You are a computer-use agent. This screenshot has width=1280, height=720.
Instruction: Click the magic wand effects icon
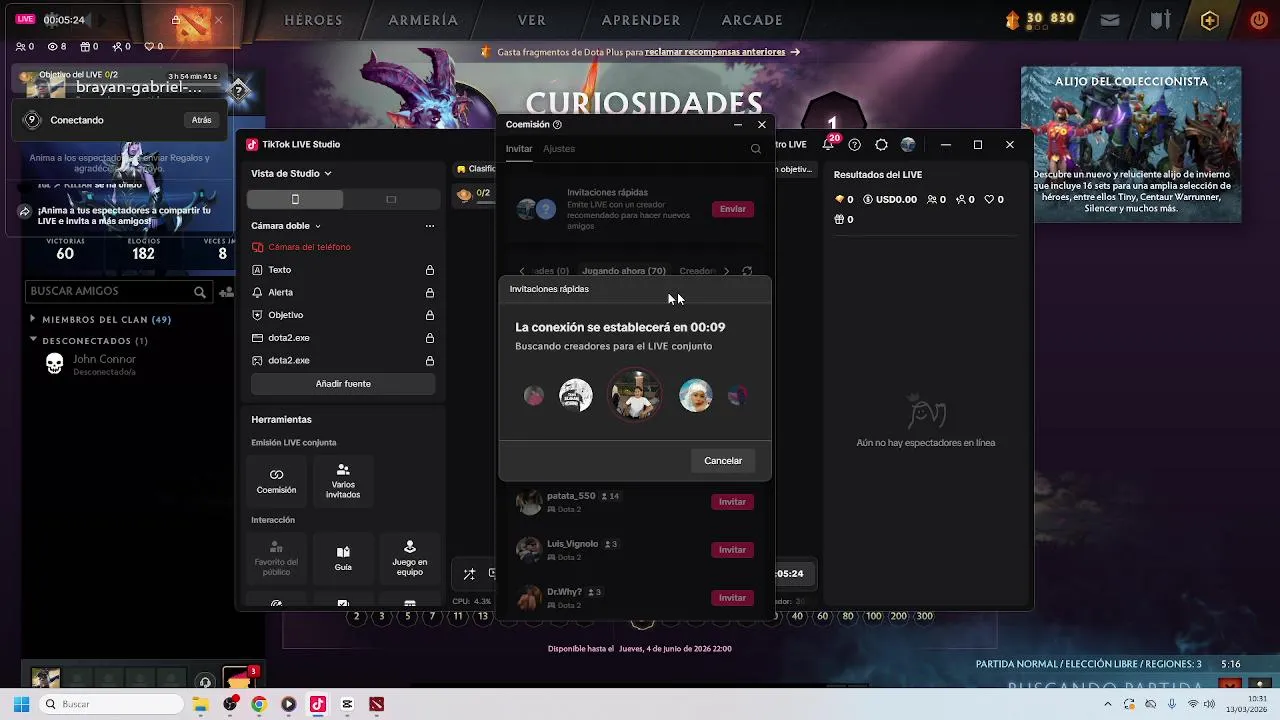[469, 574]
